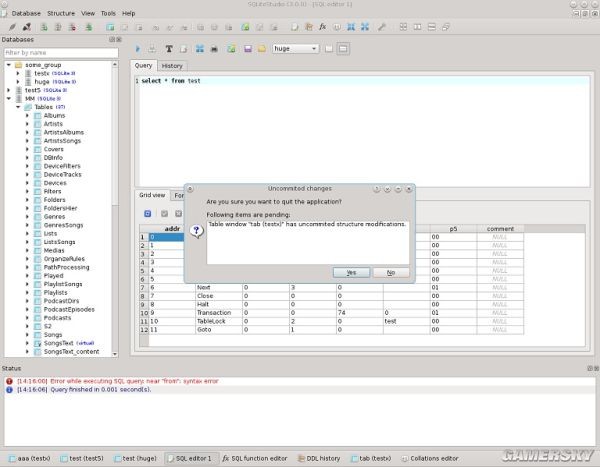Click the Databases tree scroll down arrow

pyautogui.click(x=115, y=354)
